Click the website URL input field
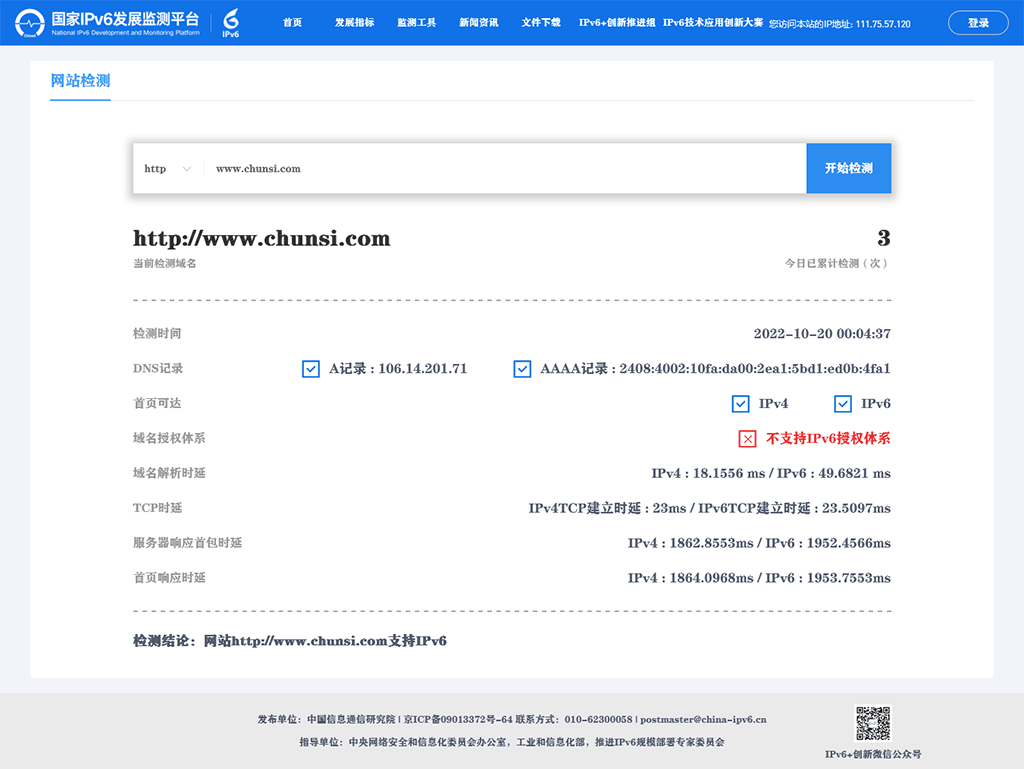The width and height of the screenshot is (1024, 769). click(x=500, y=169)
